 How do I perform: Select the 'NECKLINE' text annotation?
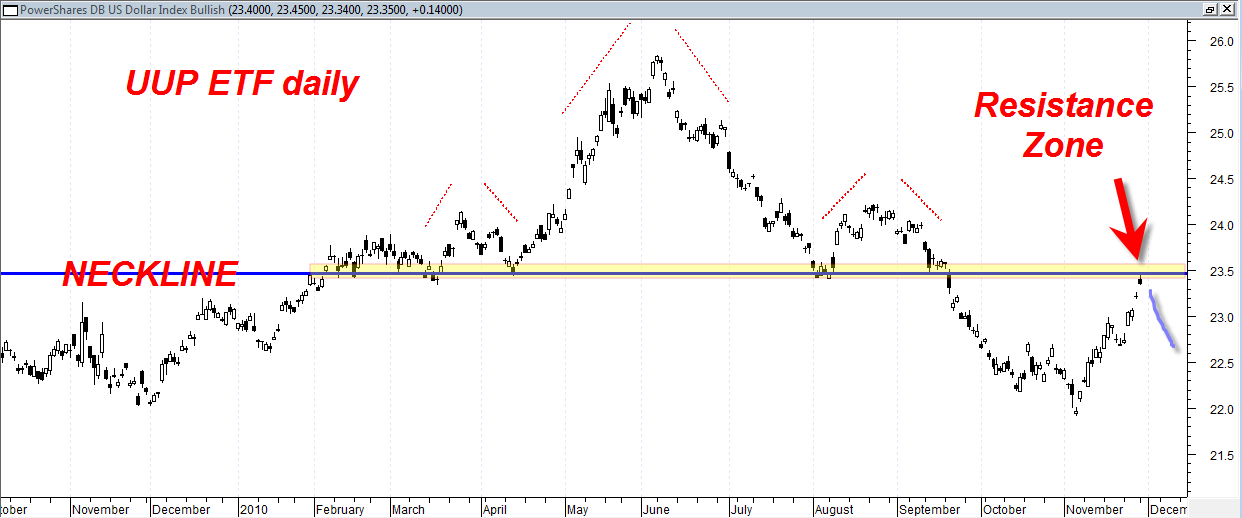click(x=150, y=273)
